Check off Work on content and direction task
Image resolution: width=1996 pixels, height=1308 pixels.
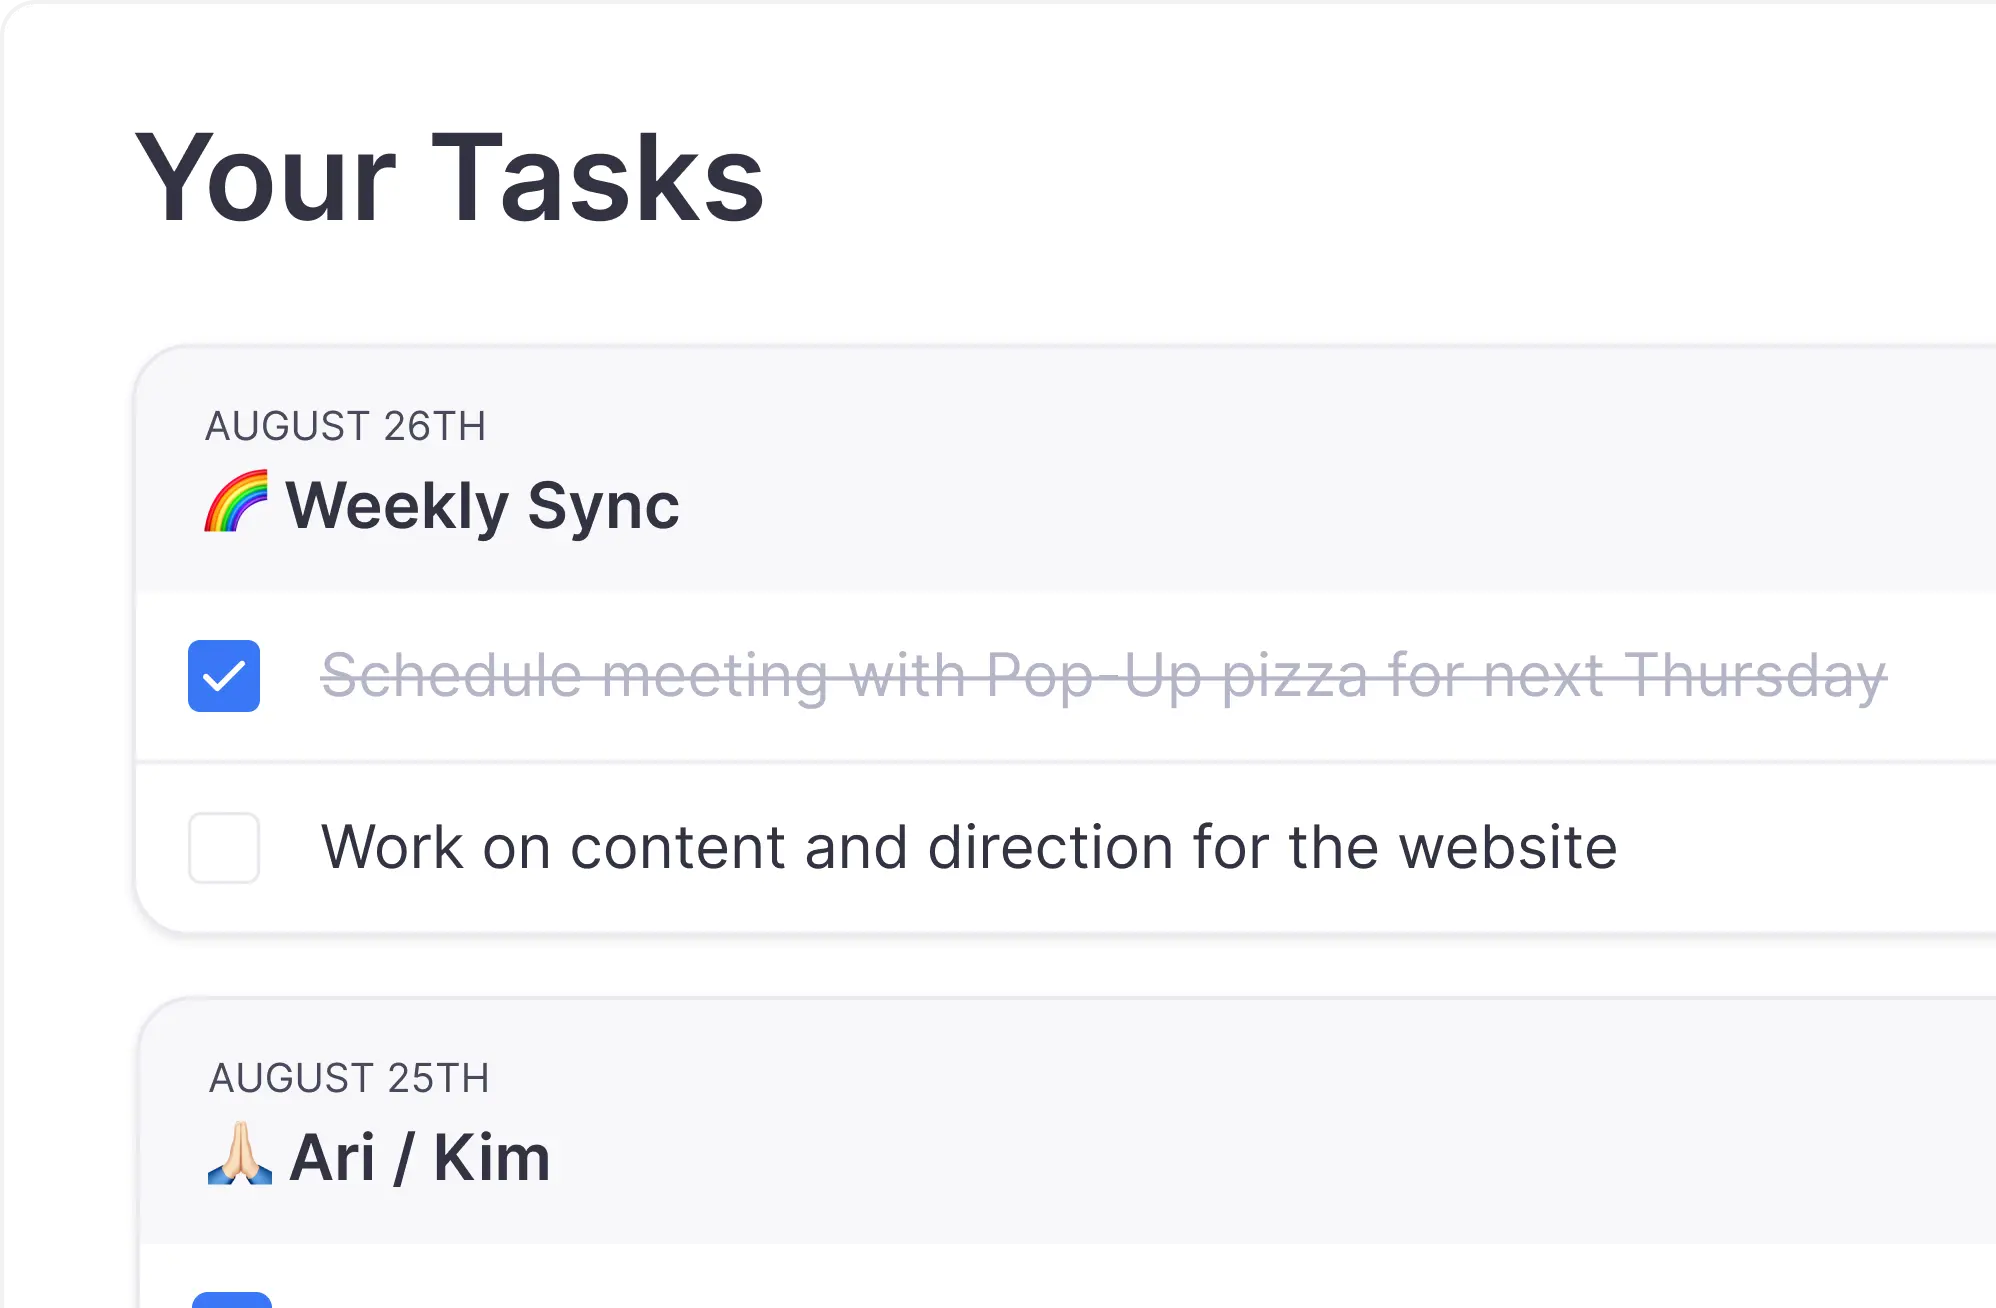point(224,848)
